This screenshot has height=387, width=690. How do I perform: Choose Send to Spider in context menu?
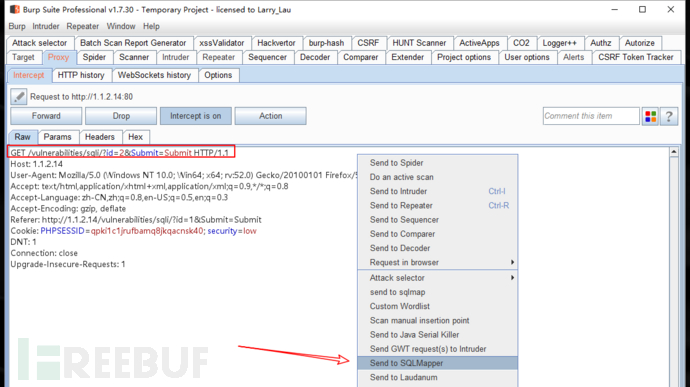(437, 163)
